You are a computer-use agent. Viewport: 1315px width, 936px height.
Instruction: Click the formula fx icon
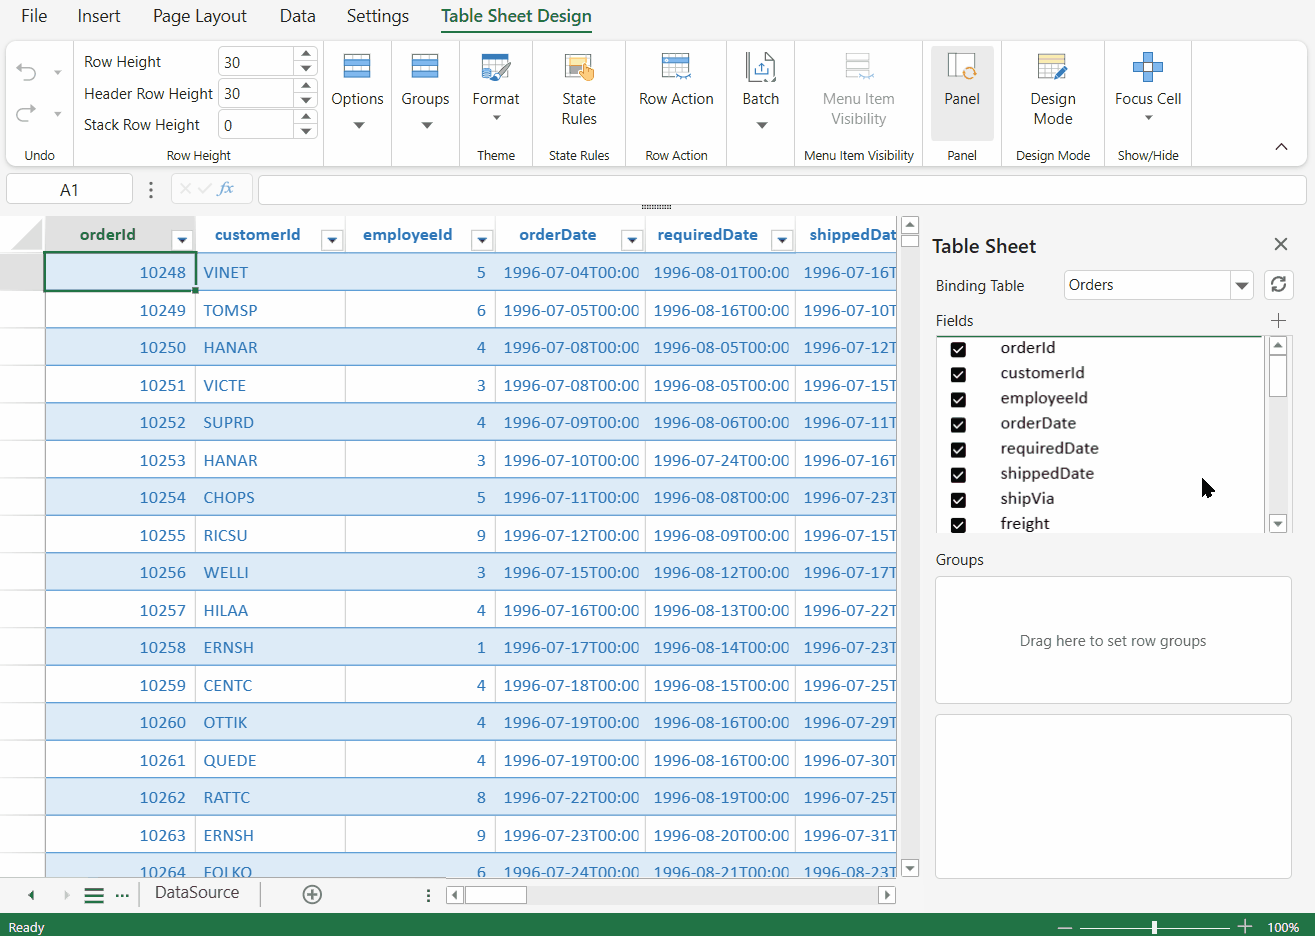[226, 188]
